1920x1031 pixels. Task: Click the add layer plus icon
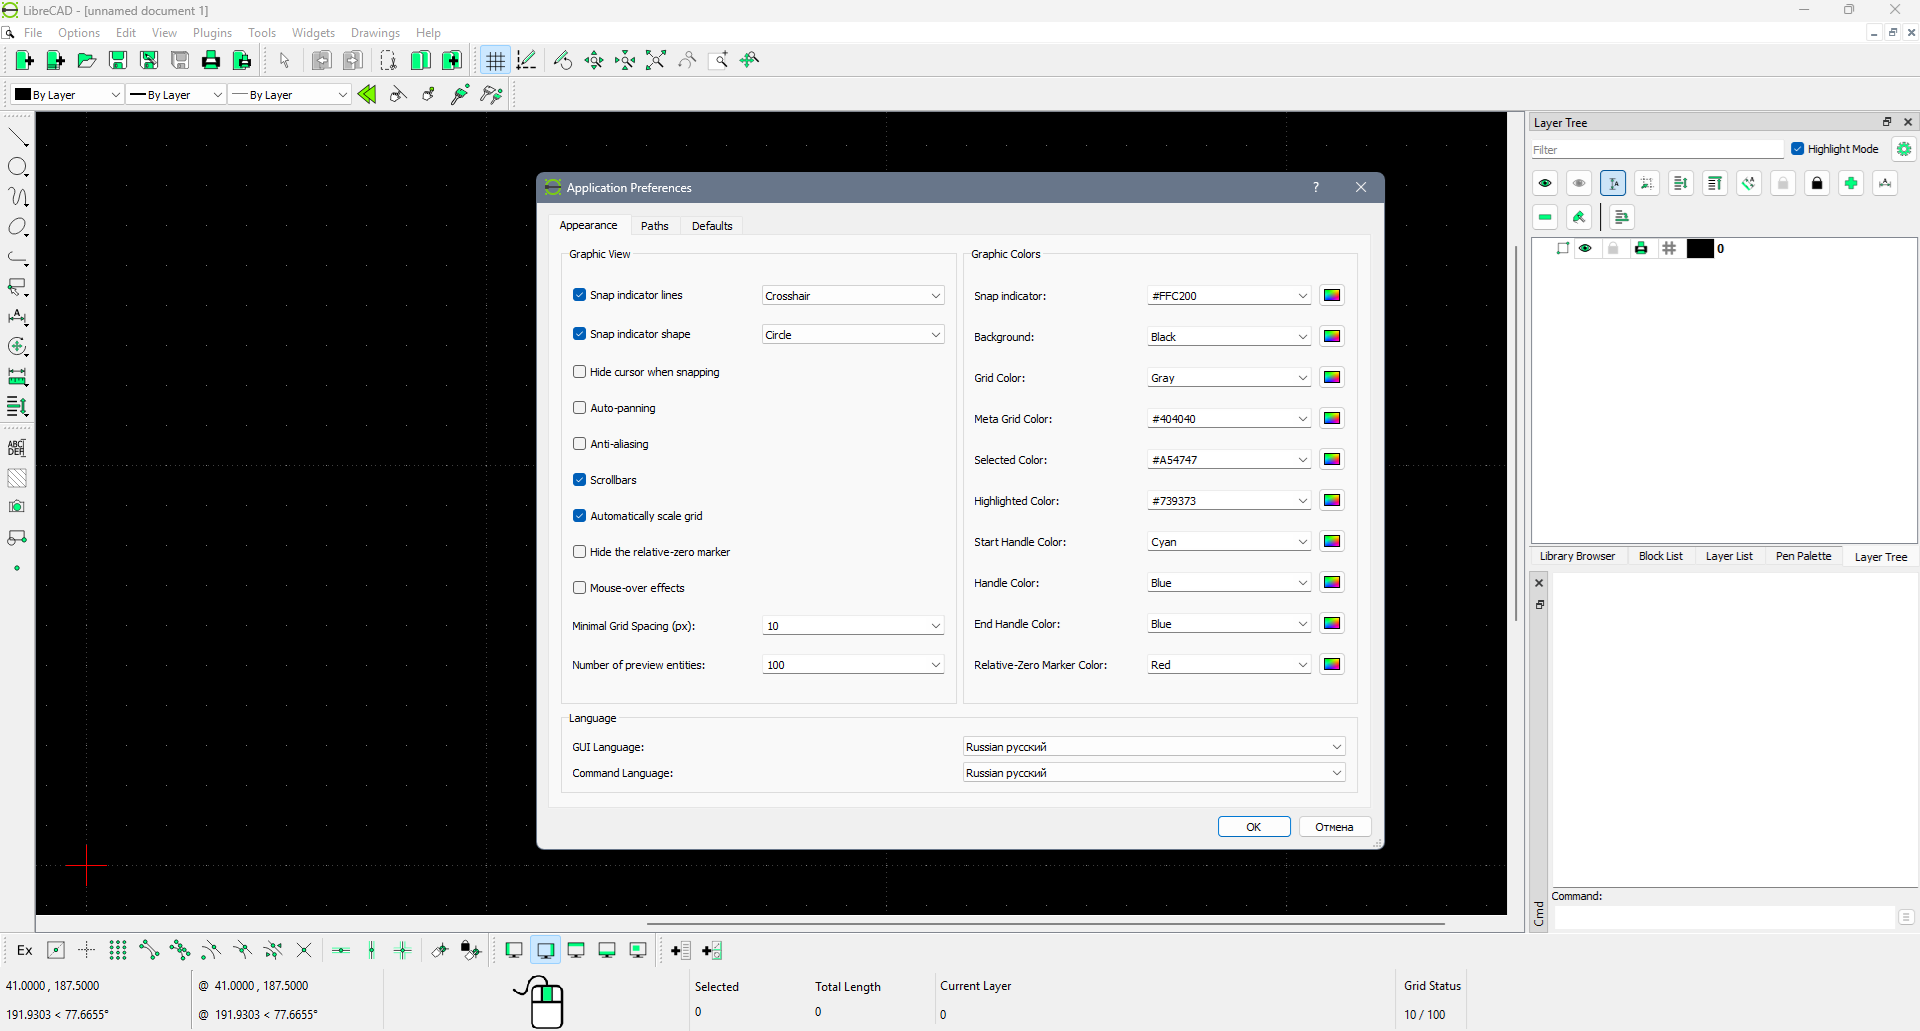tap(1851, 183)
